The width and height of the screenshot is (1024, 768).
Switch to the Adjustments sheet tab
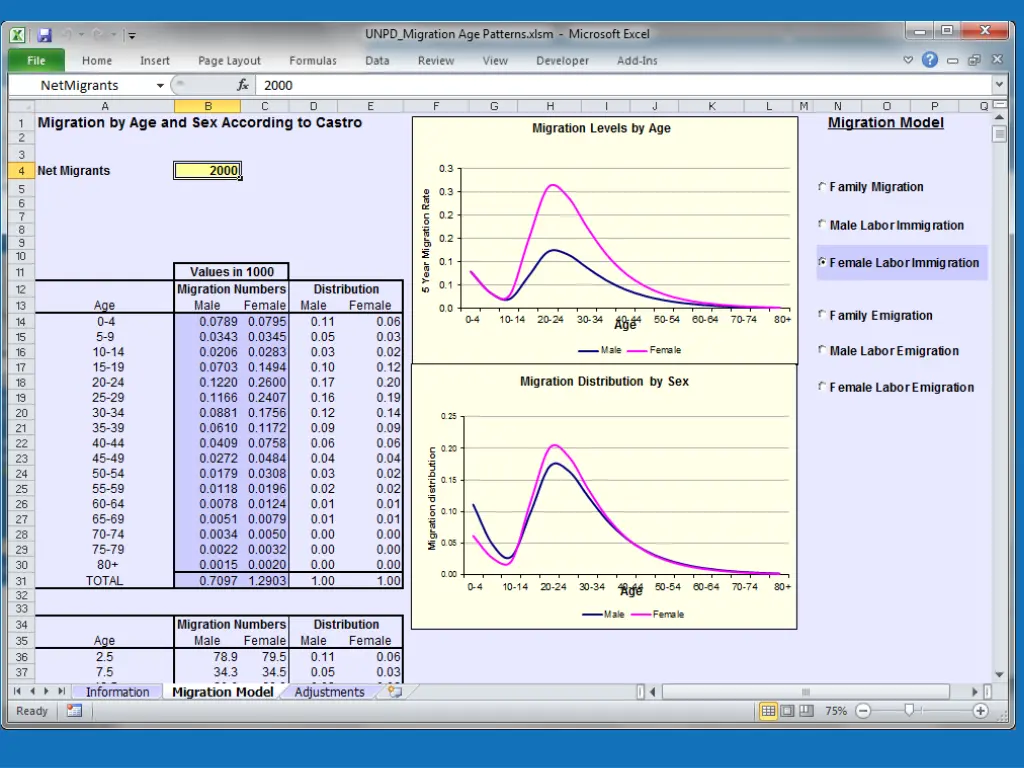[329, 692]
